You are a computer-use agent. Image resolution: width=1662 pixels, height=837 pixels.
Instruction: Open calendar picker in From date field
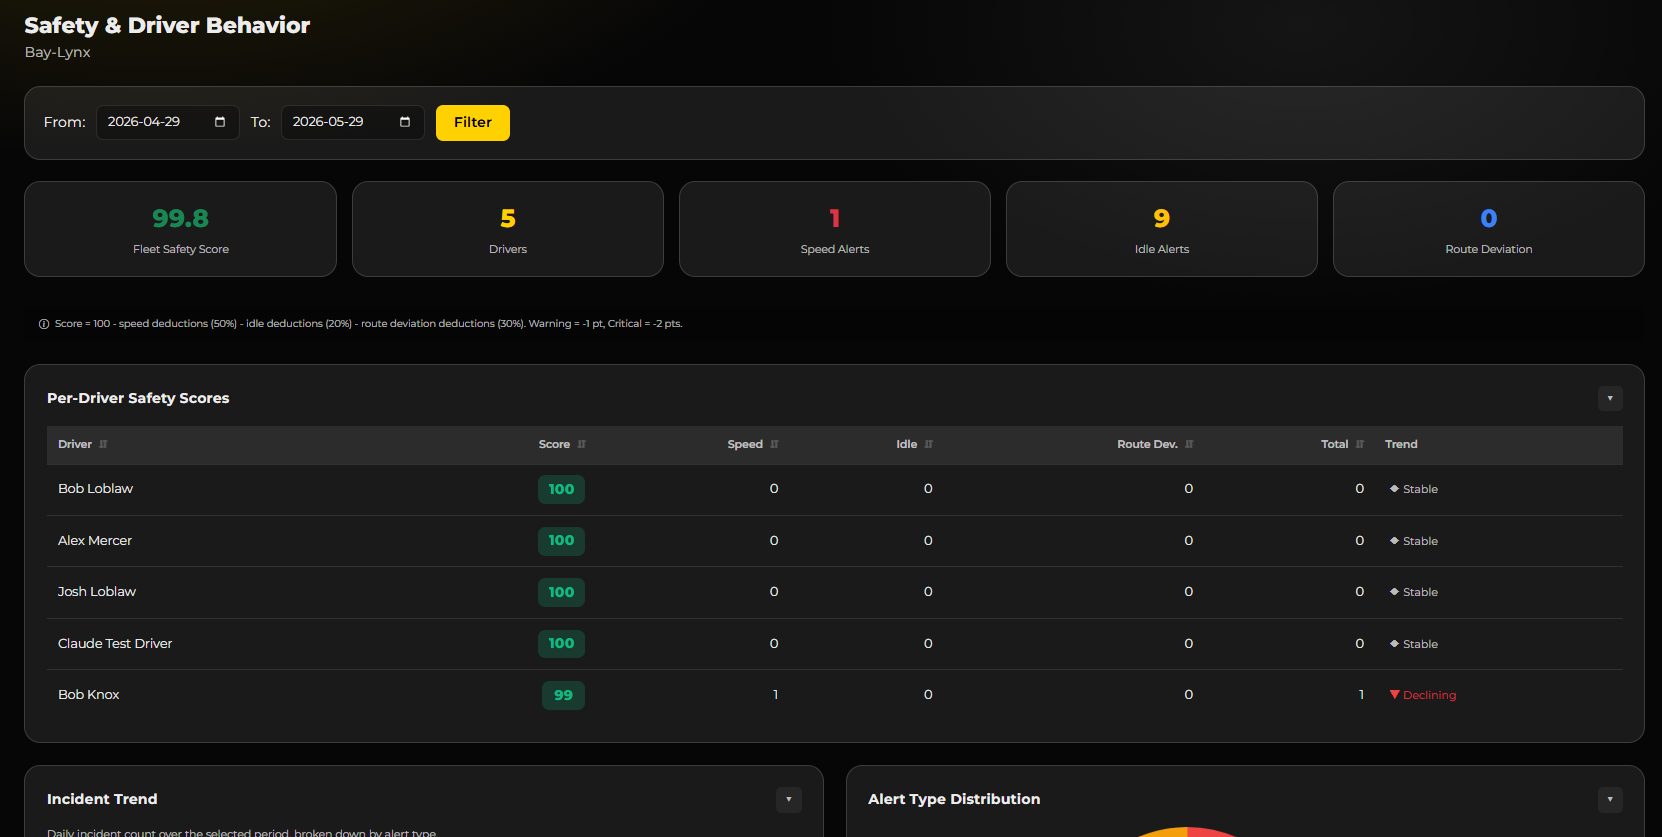pos(220,122)
